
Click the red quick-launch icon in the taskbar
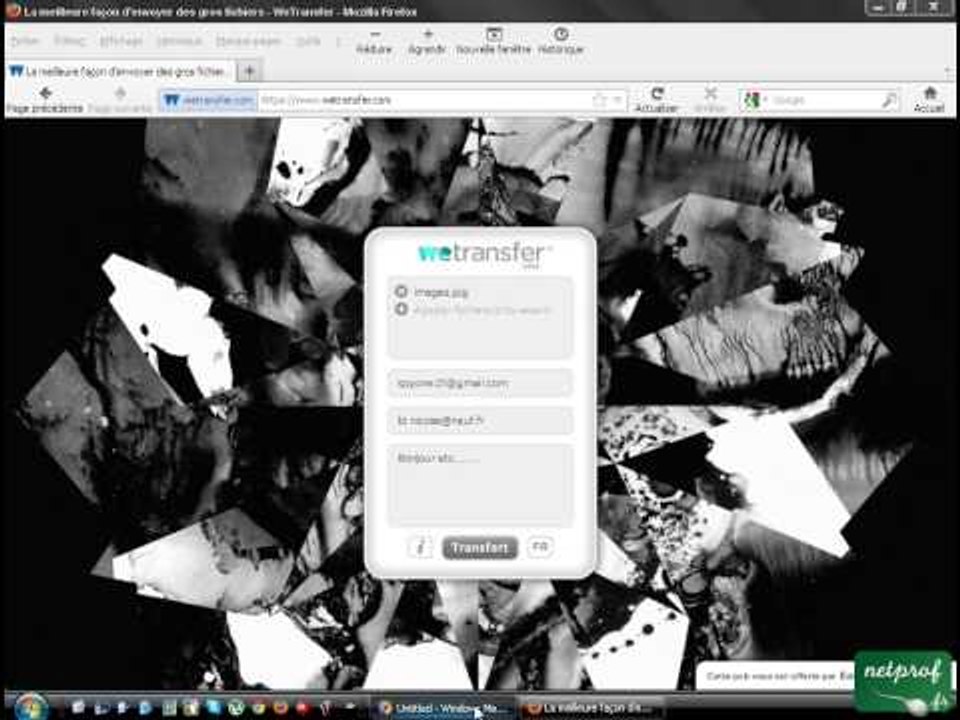[302, 708]
